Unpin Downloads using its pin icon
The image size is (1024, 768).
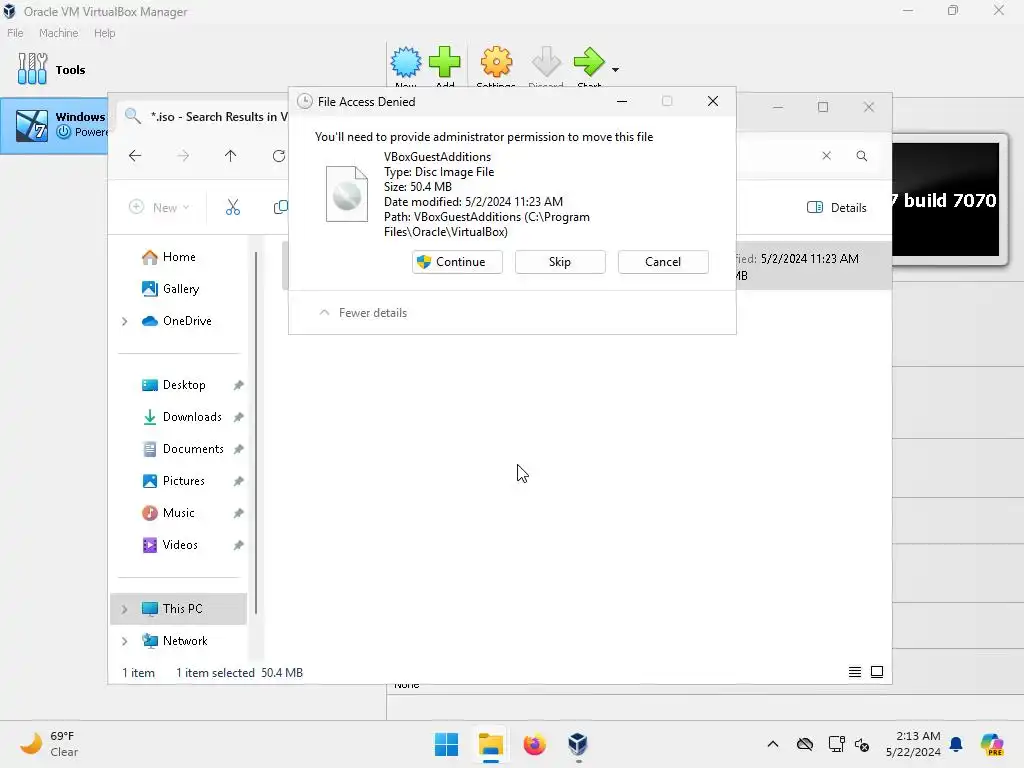point(238,417)
